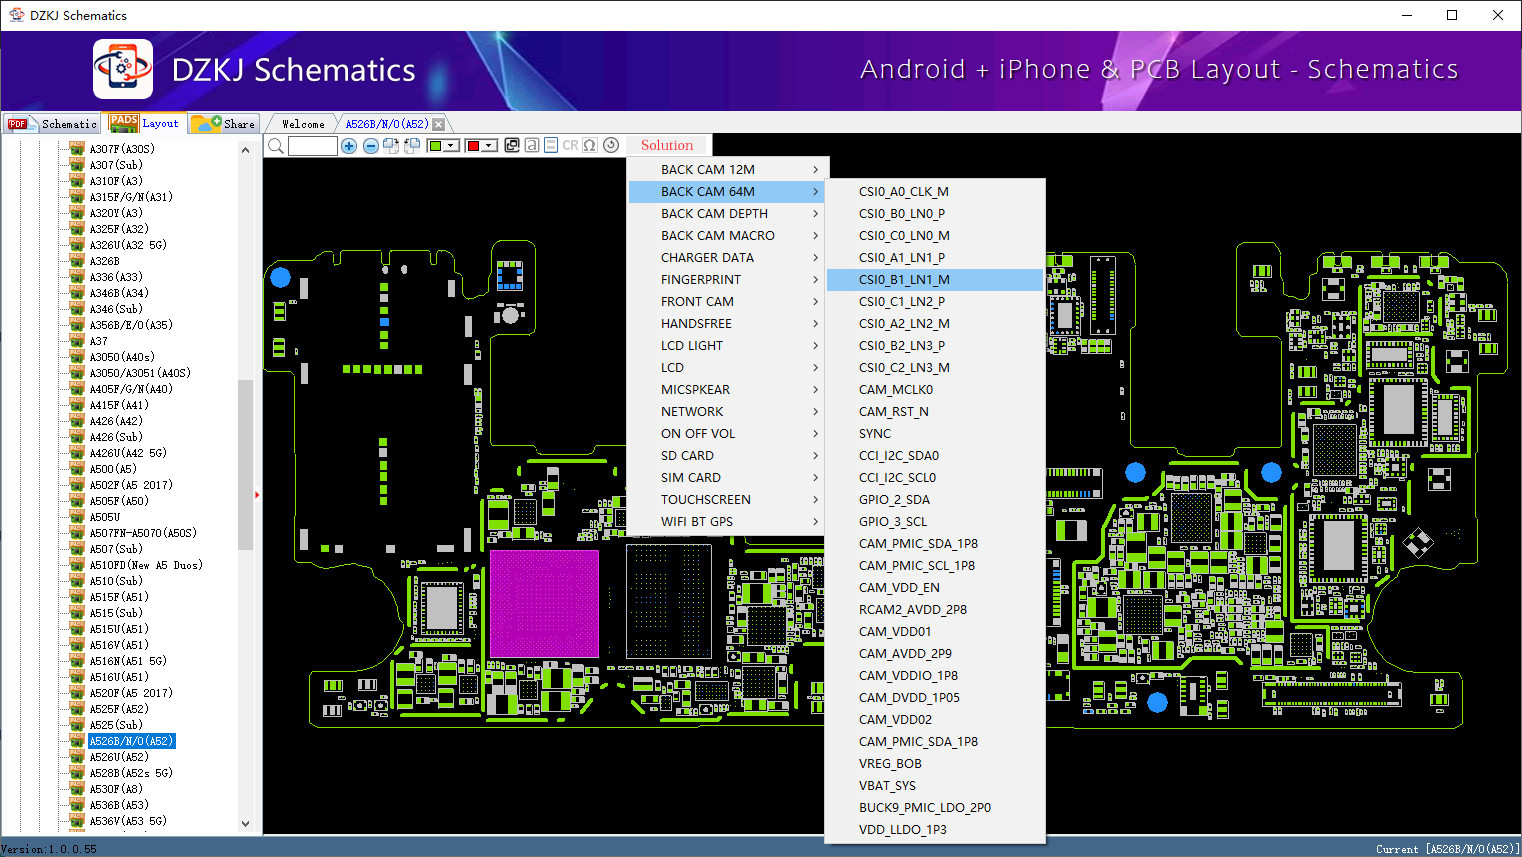Screen dimensions: 1522x857
Task: Open the green color dropdown
Action: click(451, 146)
